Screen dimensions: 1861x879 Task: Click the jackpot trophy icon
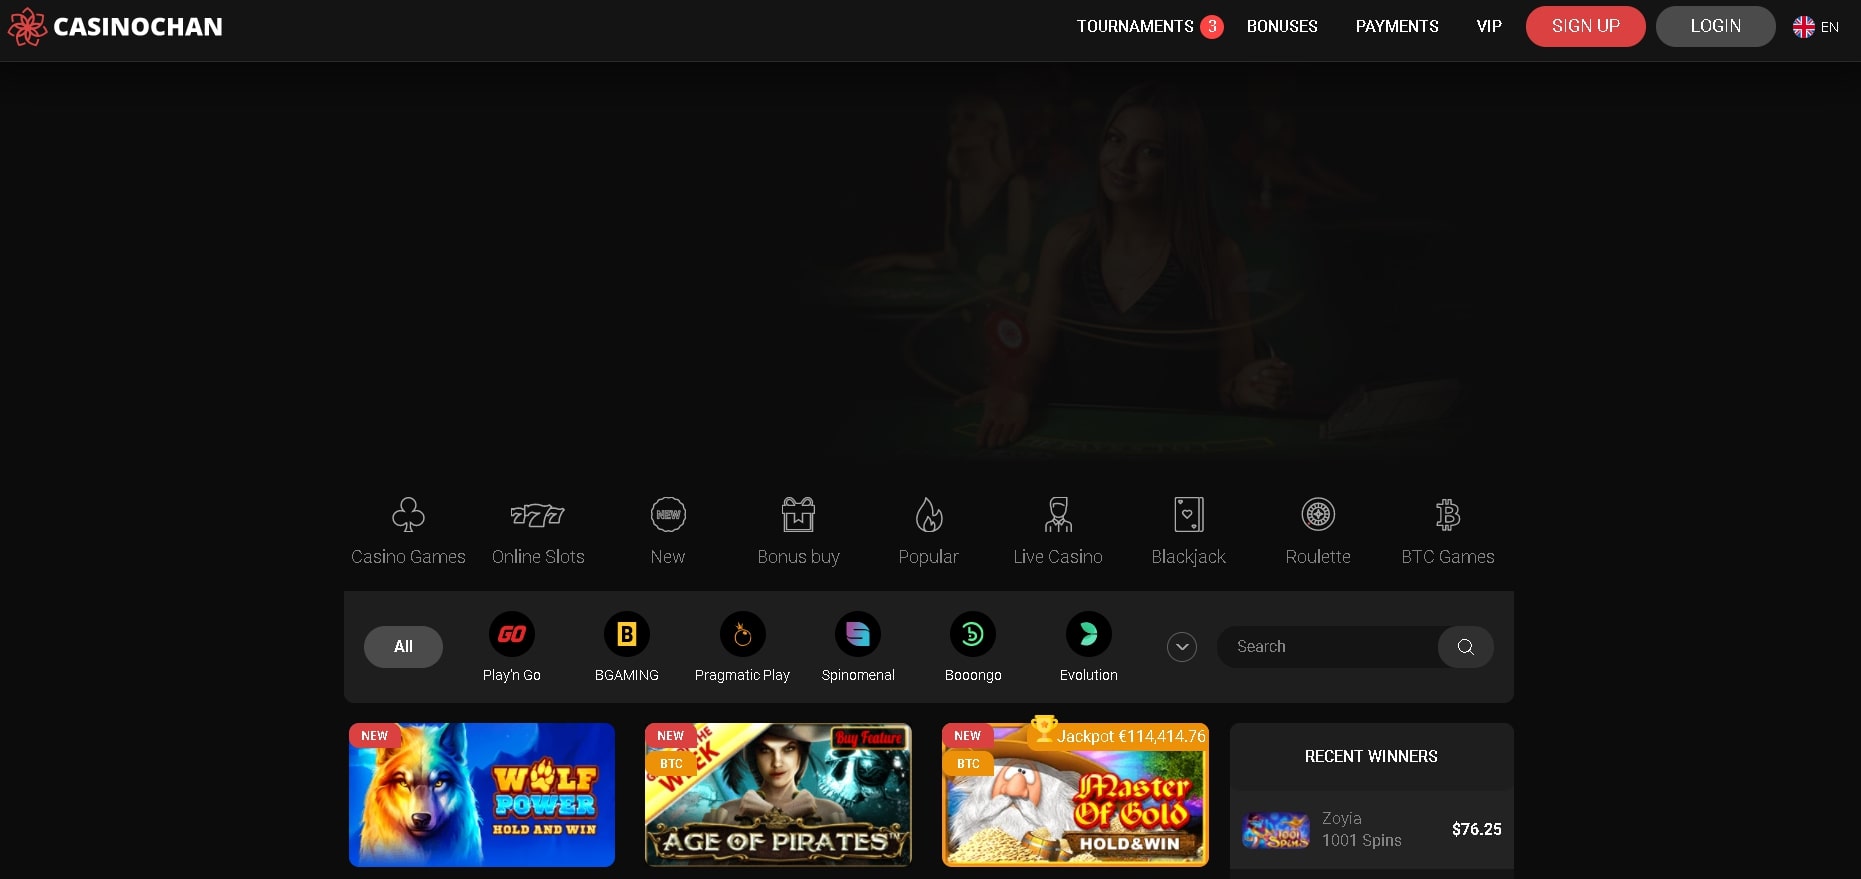coord(1044,728)
